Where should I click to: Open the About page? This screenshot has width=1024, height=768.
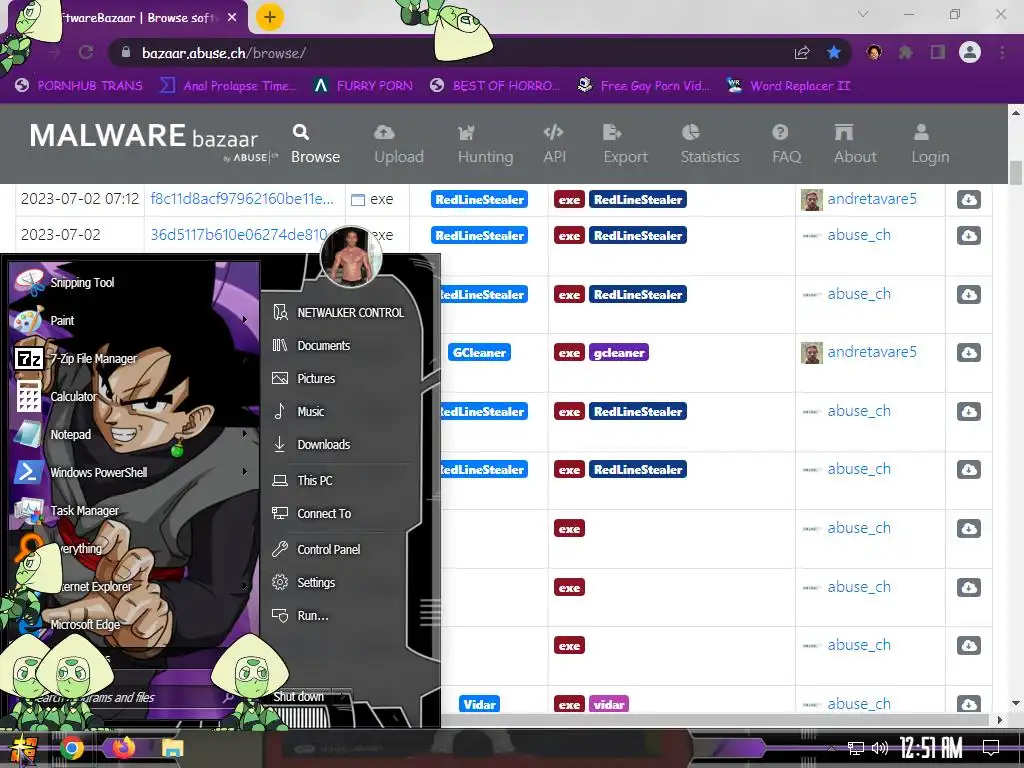point(855,144)
